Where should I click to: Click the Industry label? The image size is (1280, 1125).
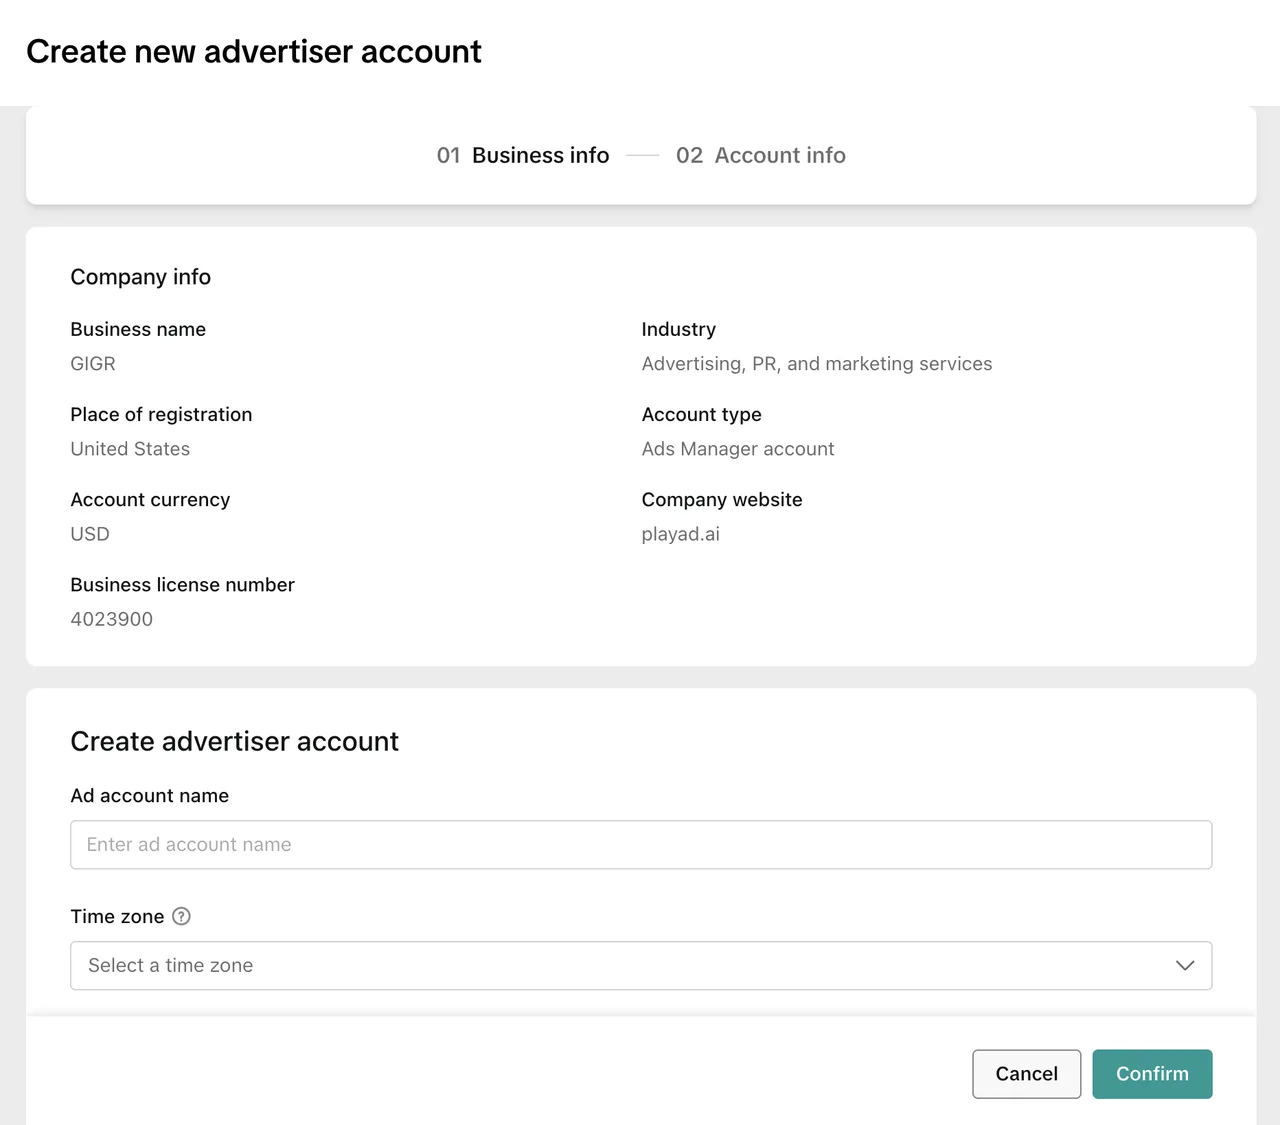point(679,330)
